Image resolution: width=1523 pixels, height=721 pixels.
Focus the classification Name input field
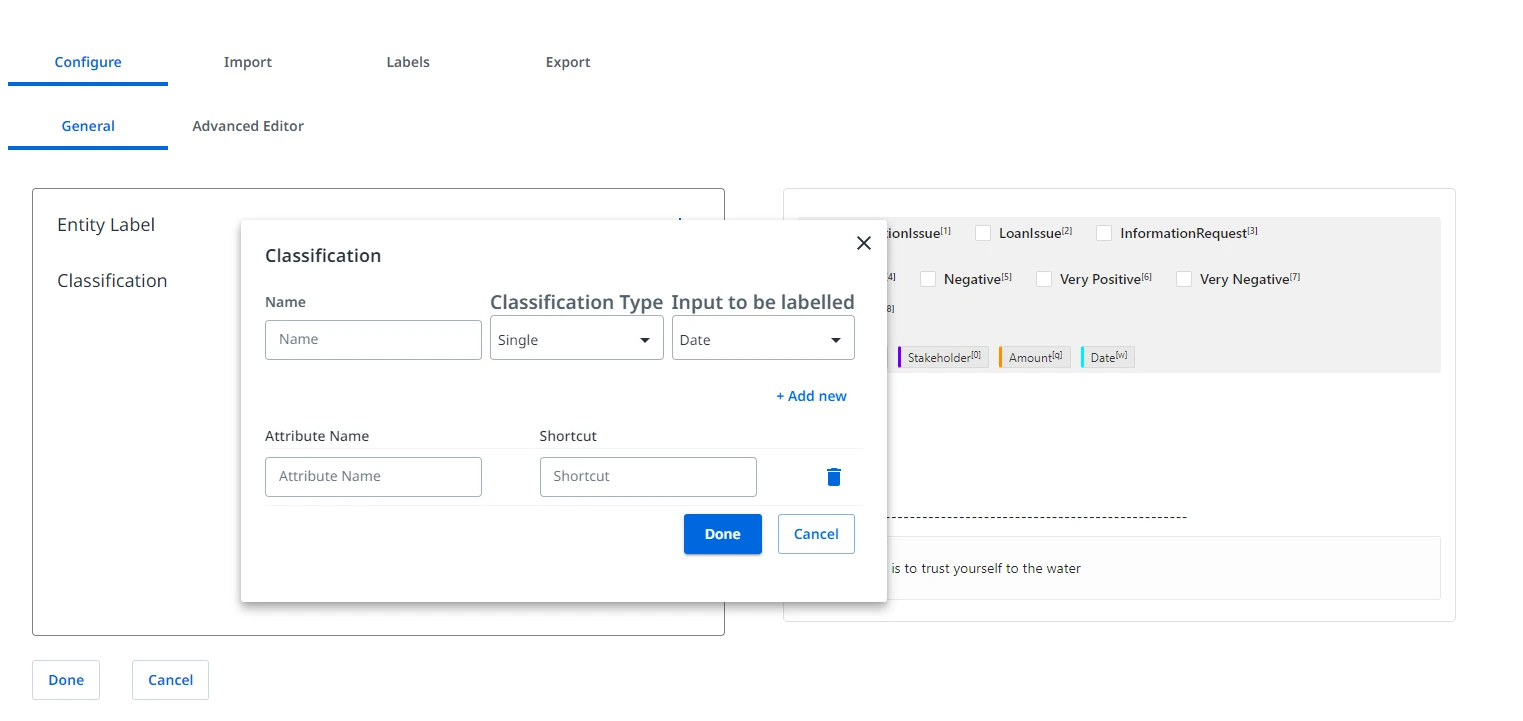[x=373, y=340]
